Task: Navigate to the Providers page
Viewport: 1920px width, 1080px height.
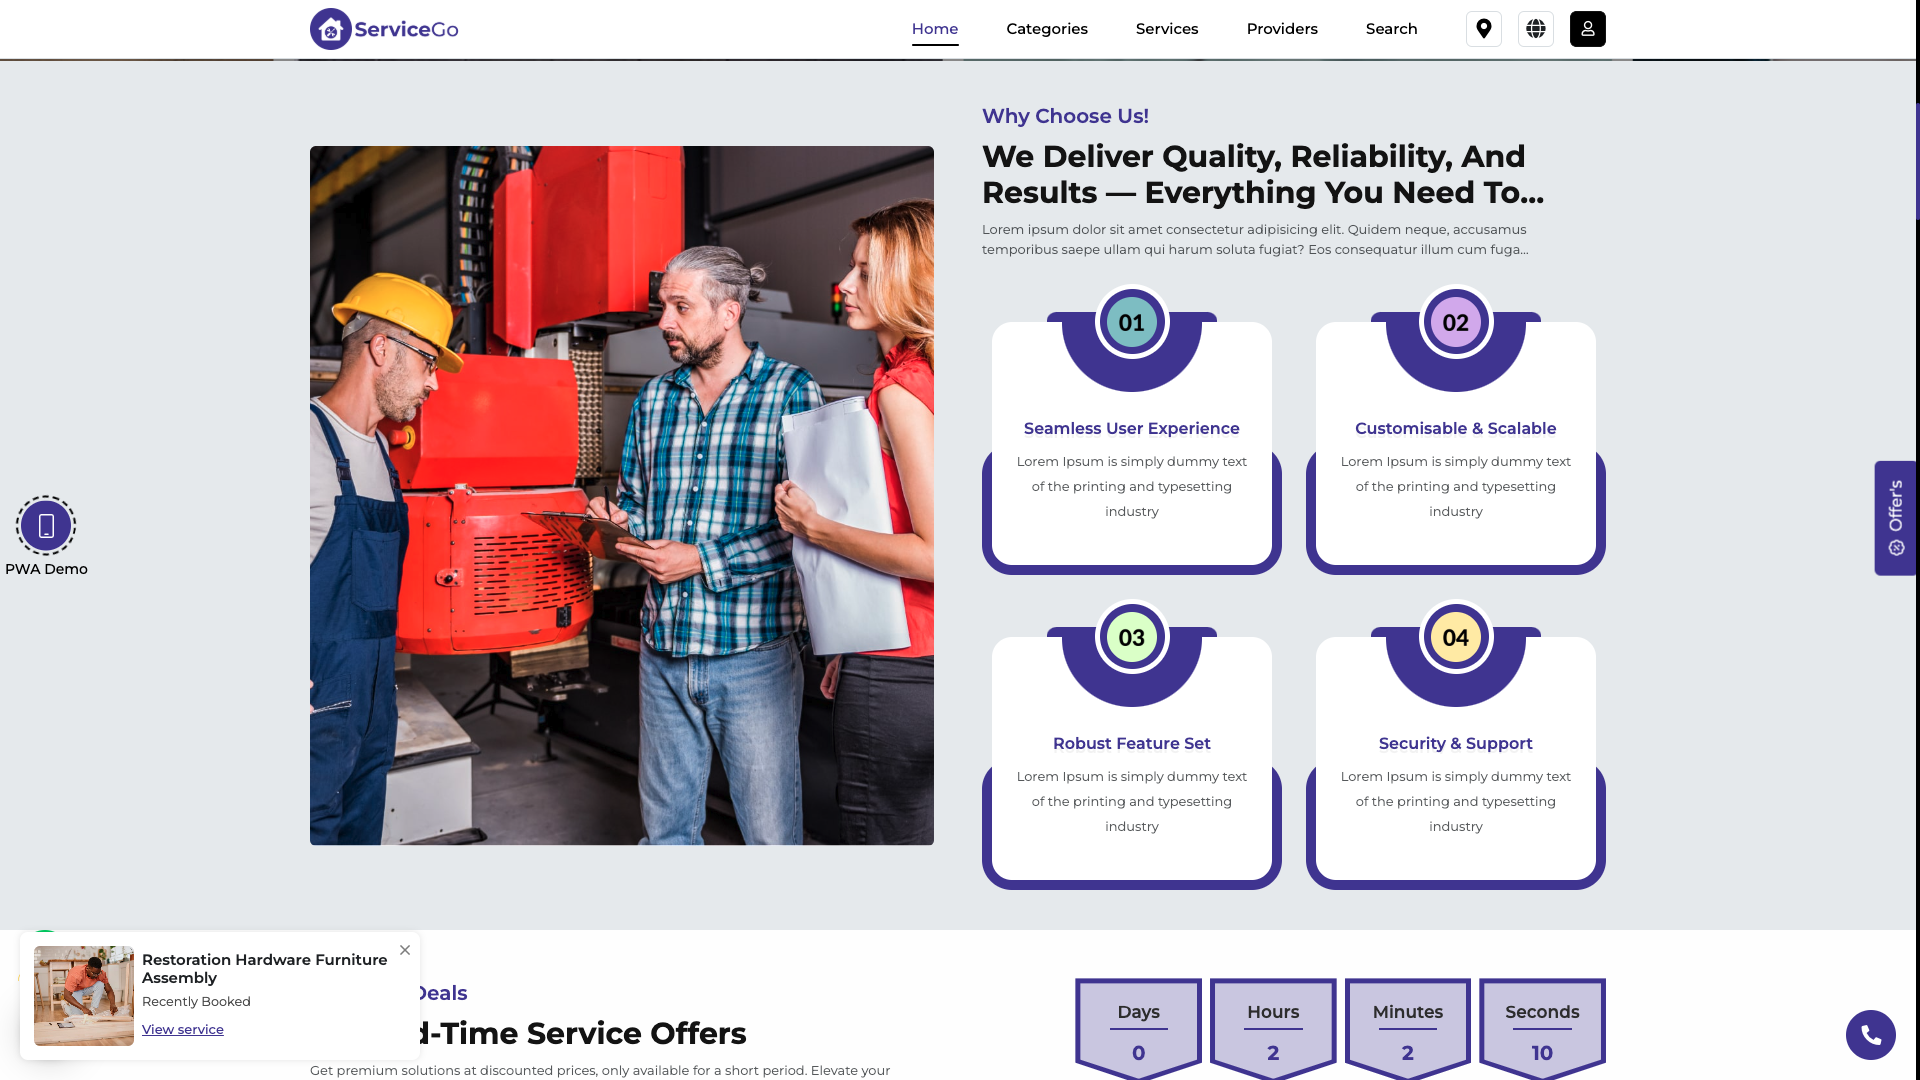Action: [x=1282, y=29]
